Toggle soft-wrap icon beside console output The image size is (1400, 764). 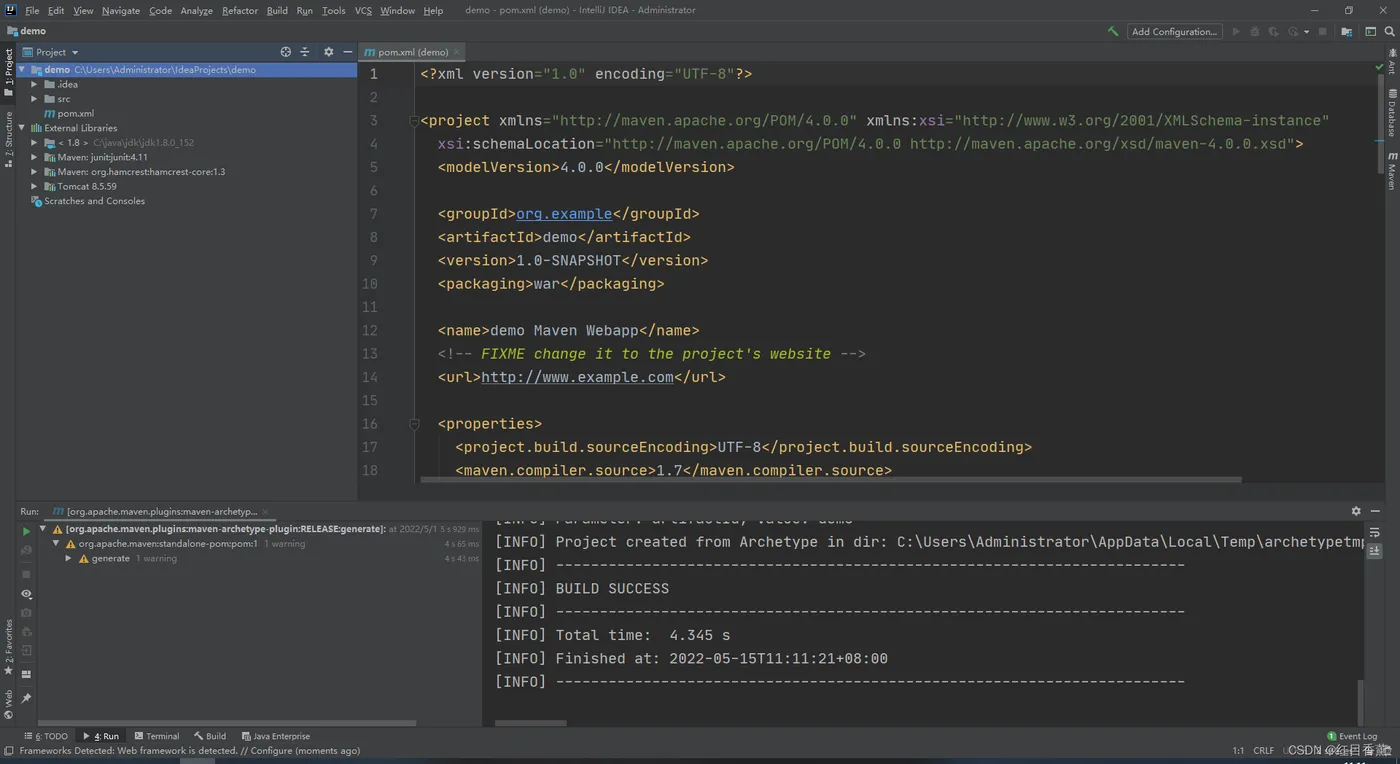click(1375, 533)
